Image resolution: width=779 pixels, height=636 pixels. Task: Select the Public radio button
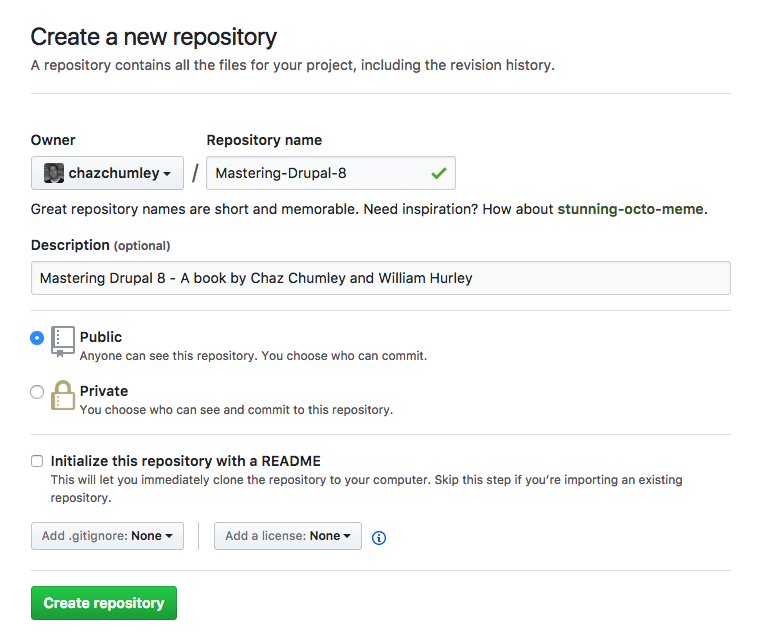tap(37, 338)
